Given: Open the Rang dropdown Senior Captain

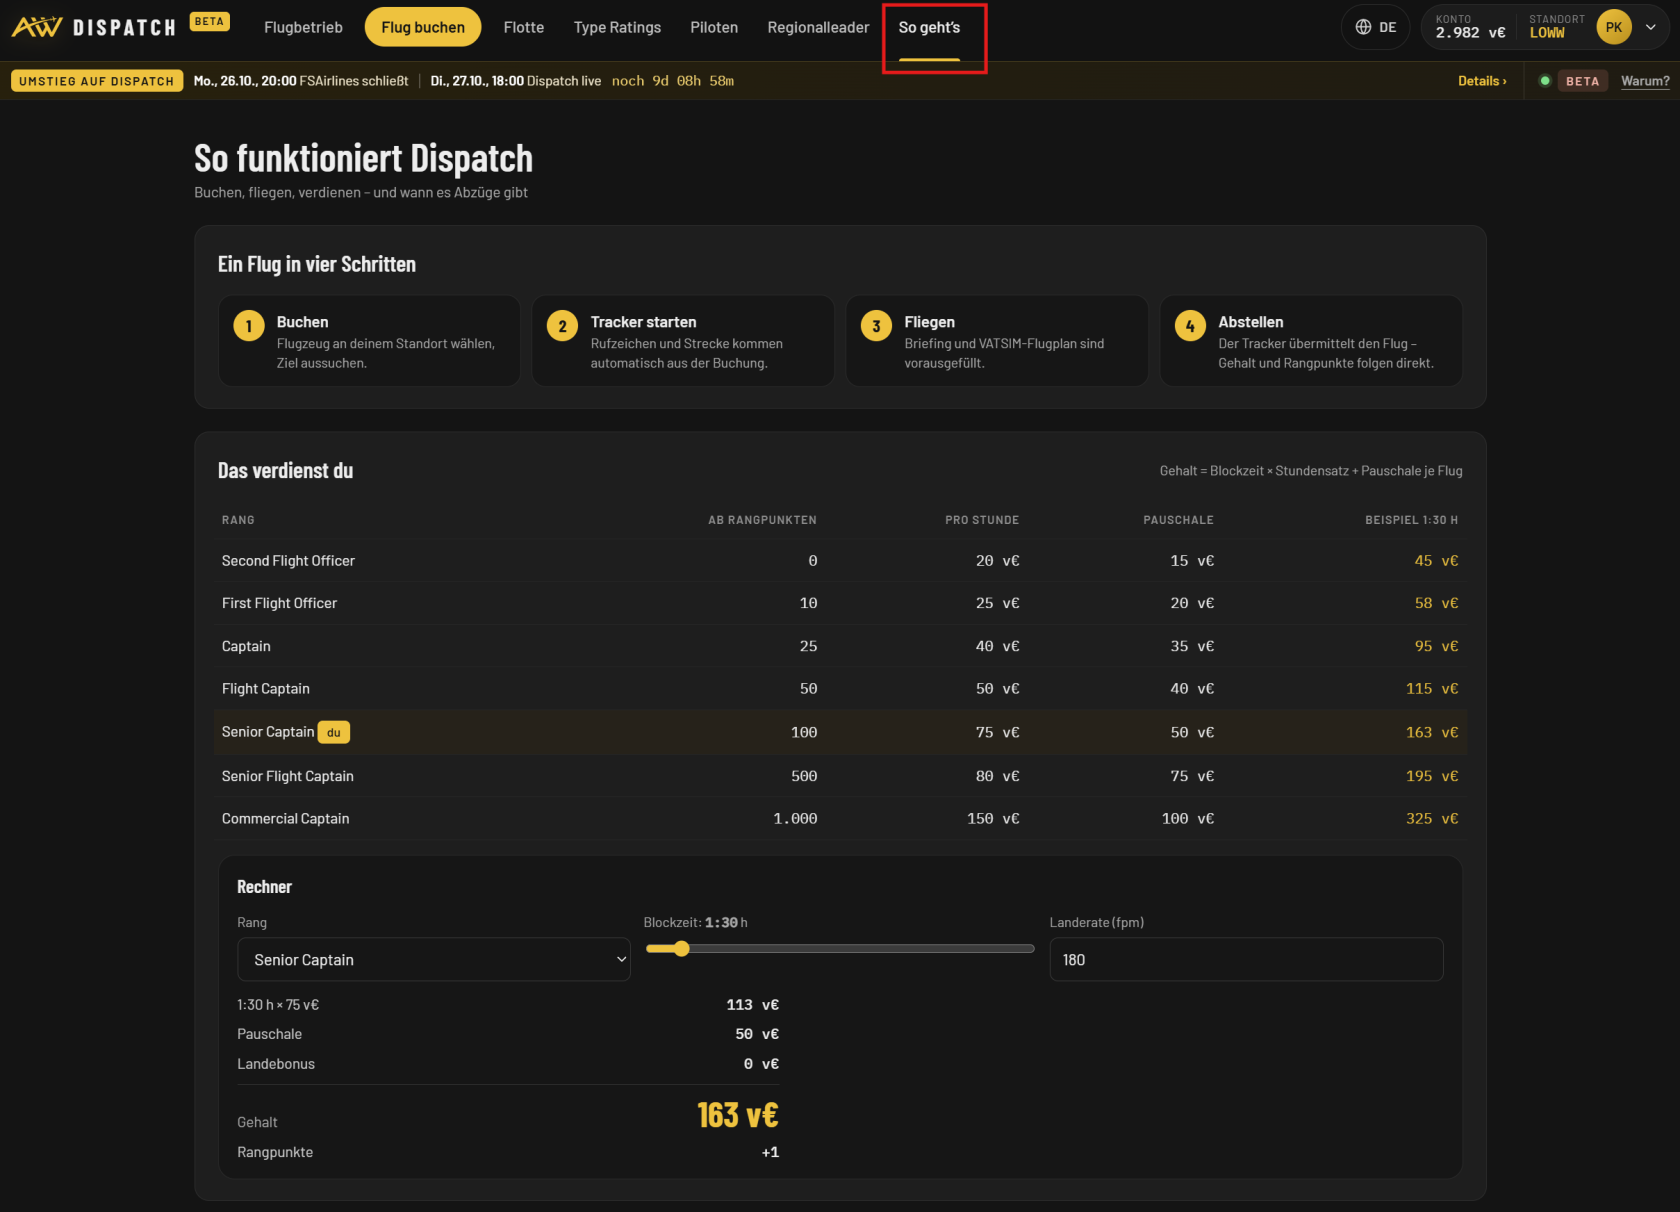Looking at the screenshot, I should [x=434, y=960].
